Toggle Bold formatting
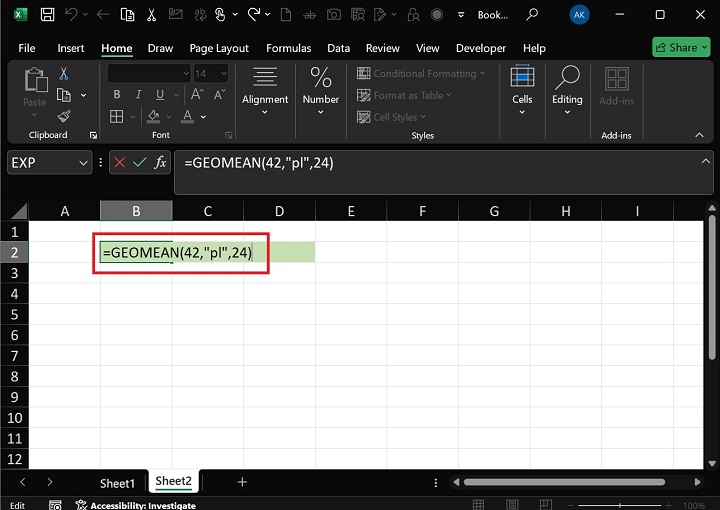Viewport: 720px width, 510px height. tap(117, 95)
